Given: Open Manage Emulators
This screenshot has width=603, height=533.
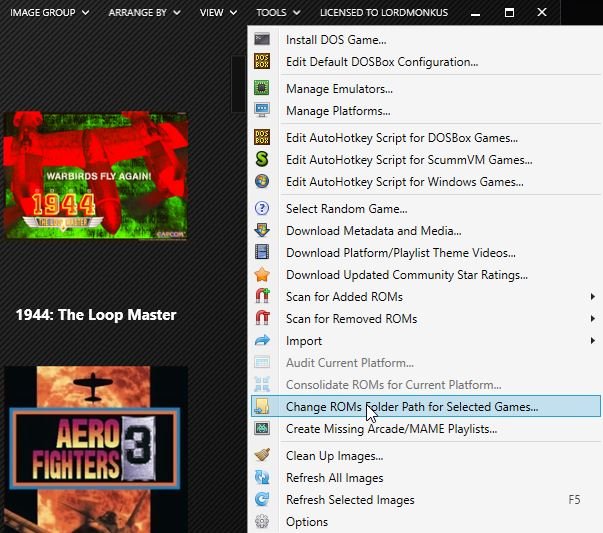Looking at the screenshot, I should 425,88.
